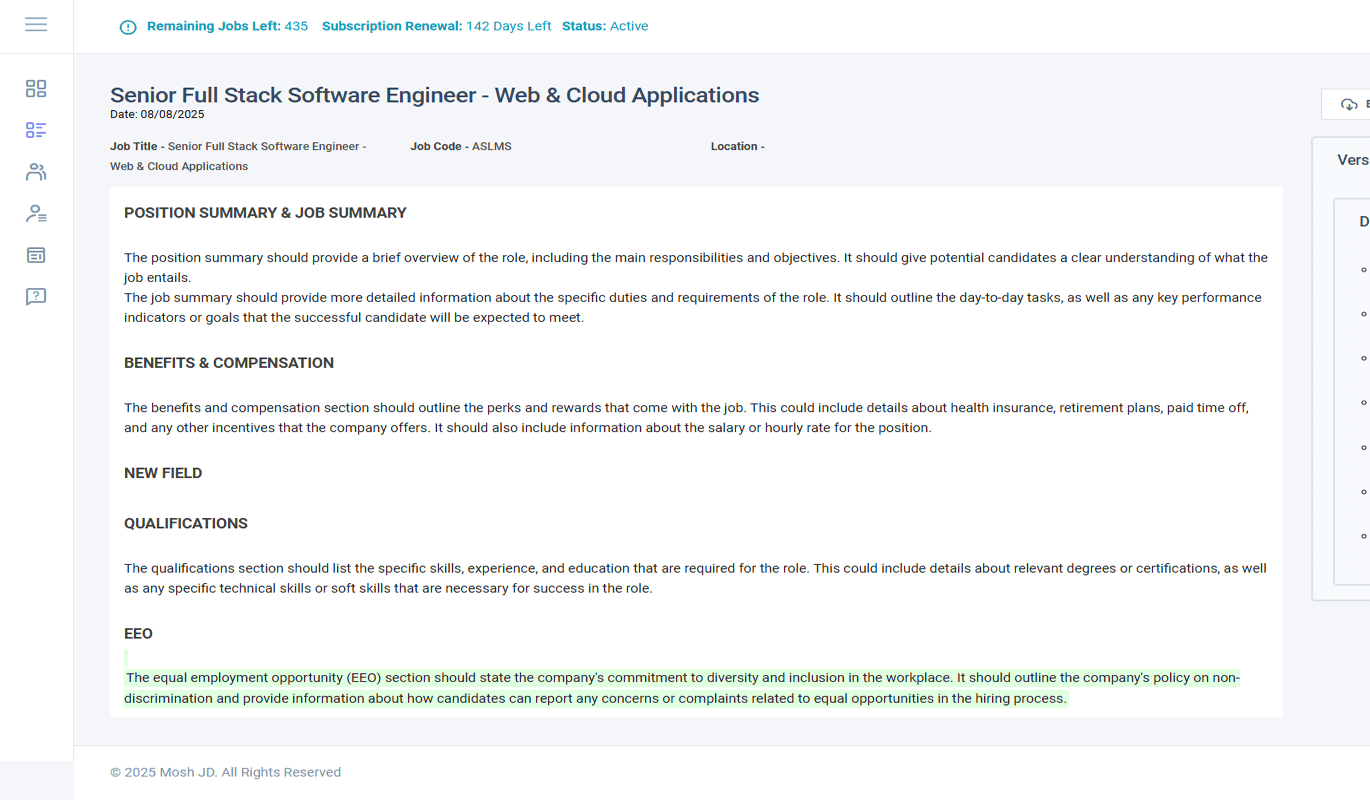The image size is (1370, 800).
Task: Open the hamburger navigation menu
Action: point(36,26)
